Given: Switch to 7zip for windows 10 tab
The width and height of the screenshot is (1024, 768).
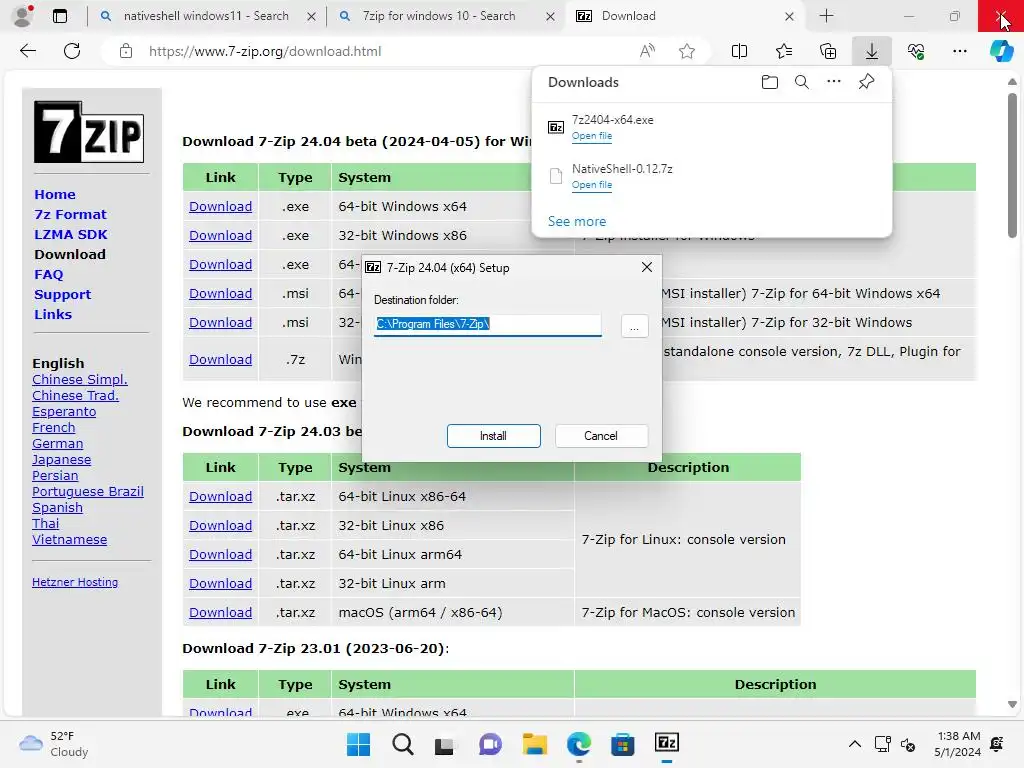Looking at the screenshot, I should pyautogui.click(x=438, y=16).
